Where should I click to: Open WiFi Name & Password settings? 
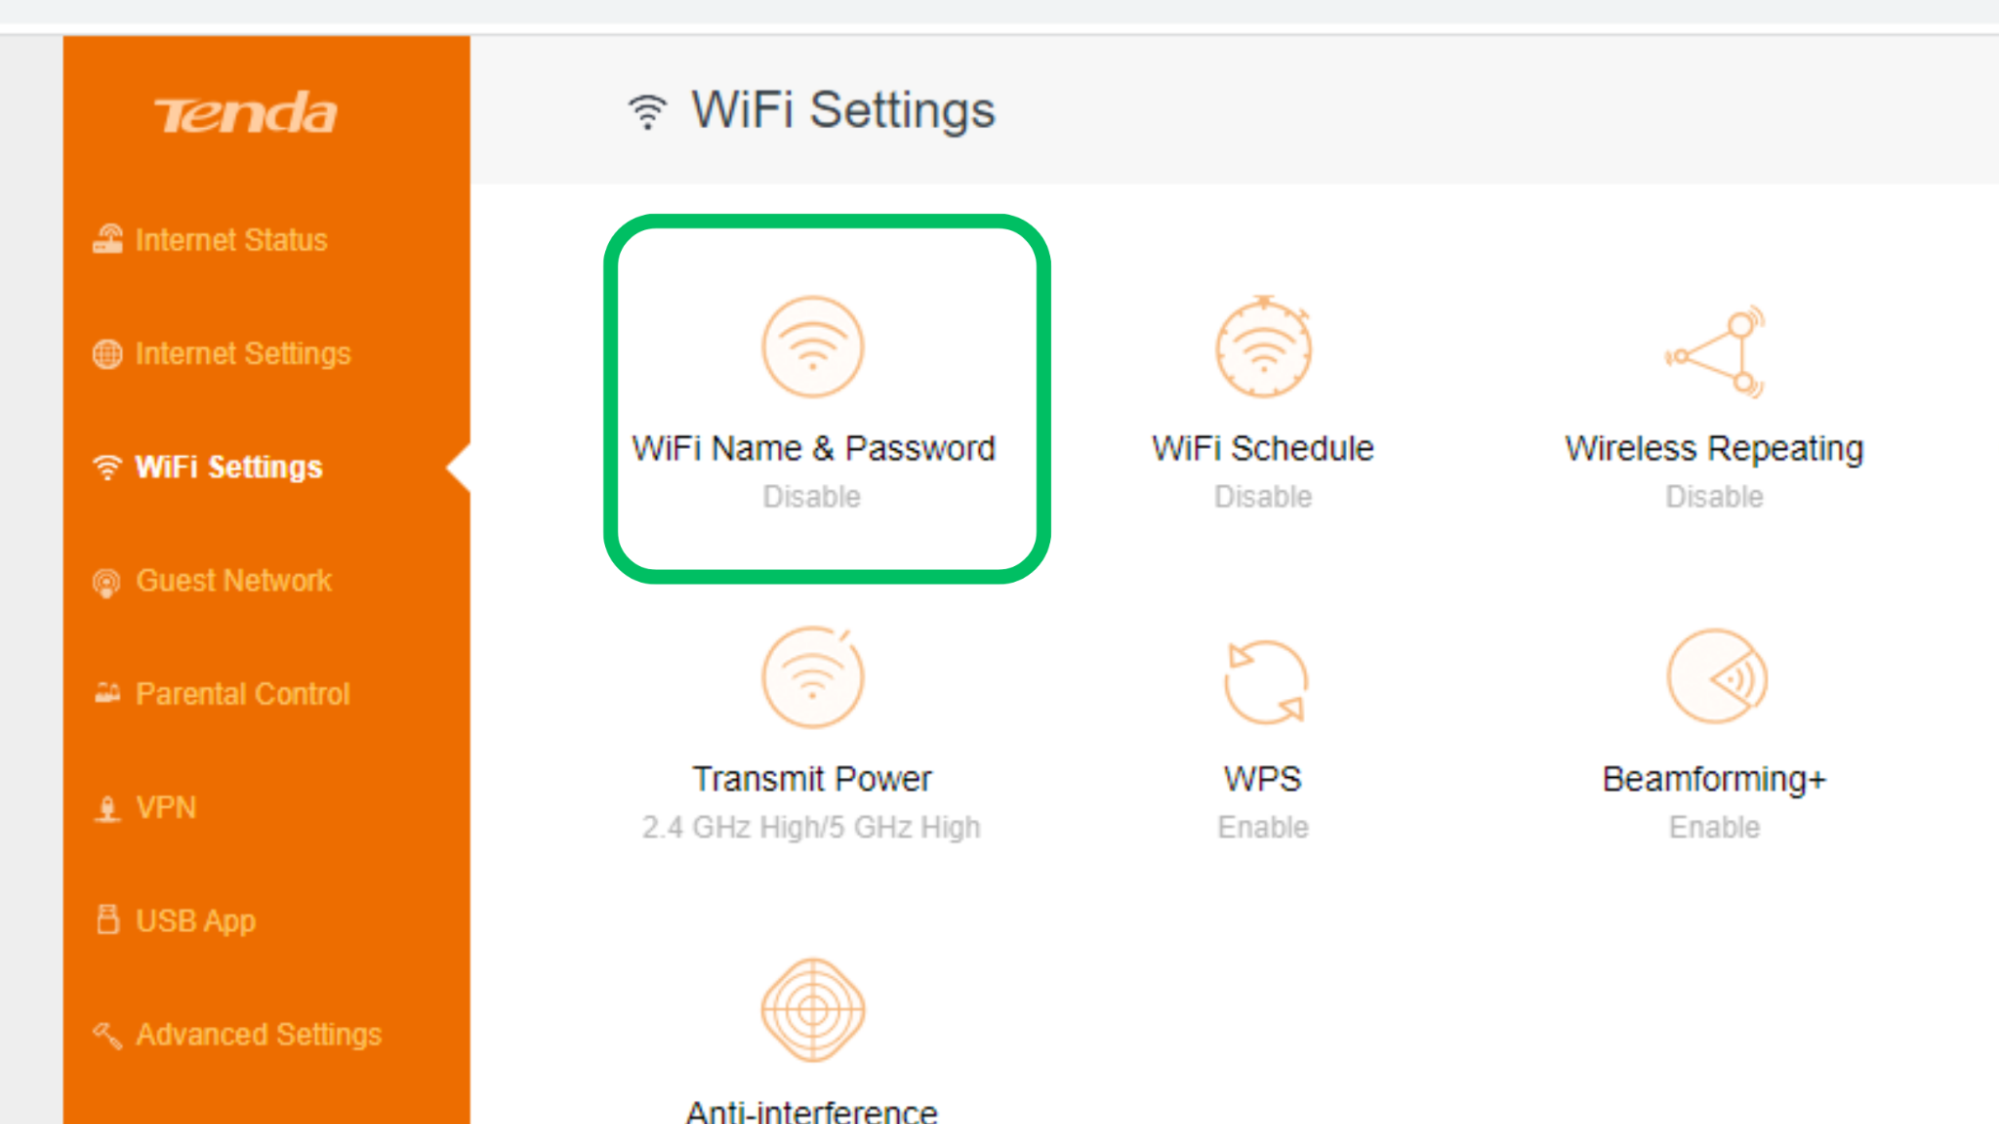[x=811, y=398]
